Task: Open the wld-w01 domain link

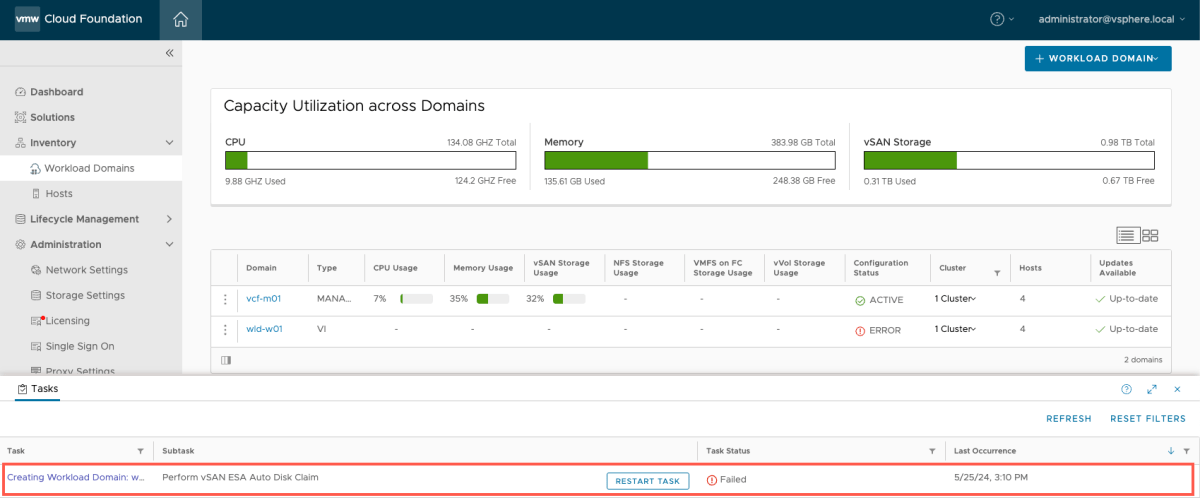Action: 265,329
